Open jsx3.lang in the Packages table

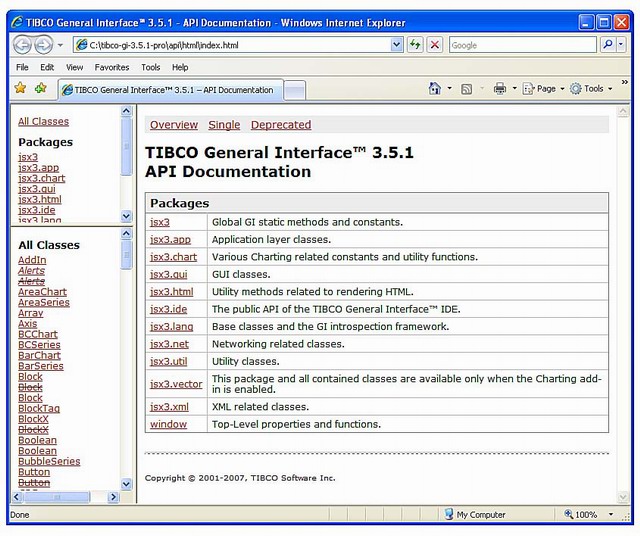pyautogui.click(x=171, y=327)
